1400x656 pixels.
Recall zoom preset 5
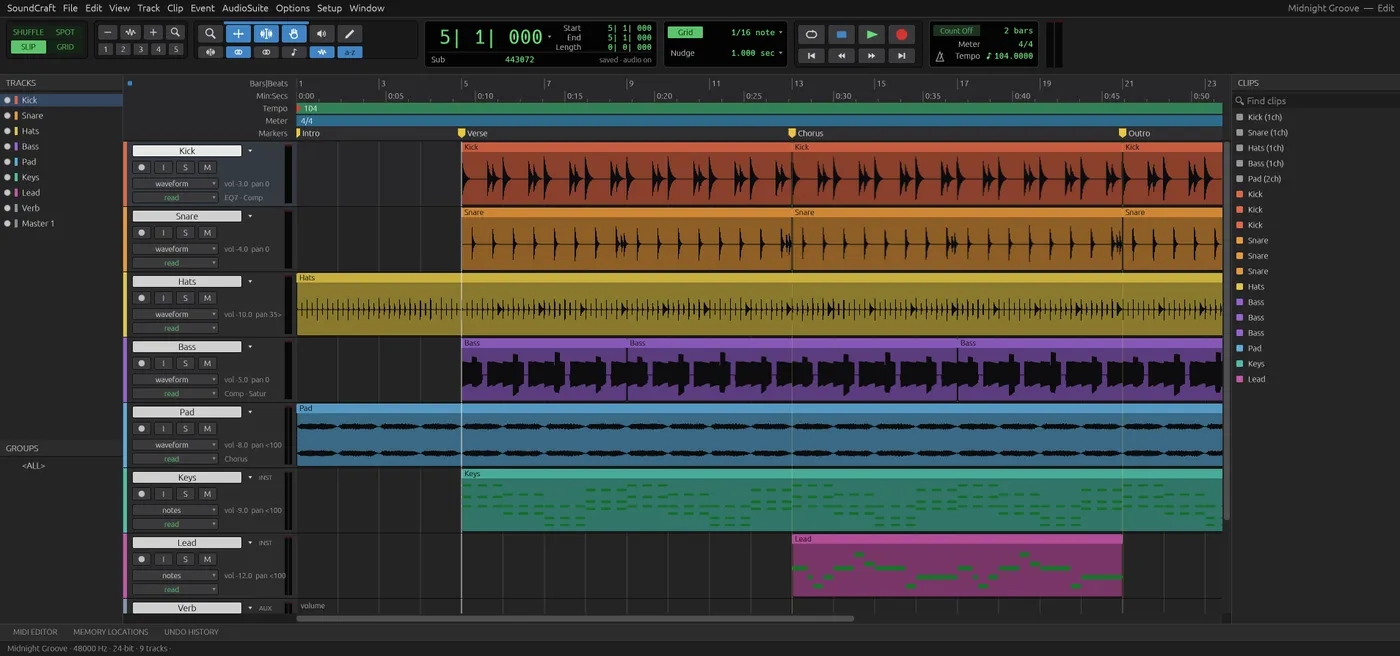[x=176, y=49]
